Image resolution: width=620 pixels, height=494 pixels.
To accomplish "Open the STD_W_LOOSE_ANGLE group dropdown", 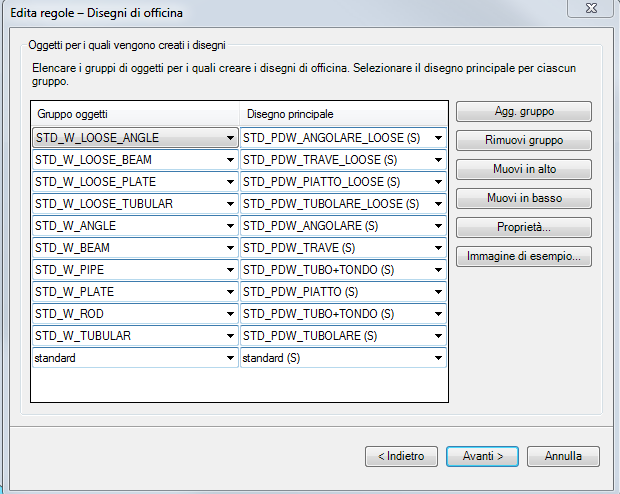I will 230,138.
